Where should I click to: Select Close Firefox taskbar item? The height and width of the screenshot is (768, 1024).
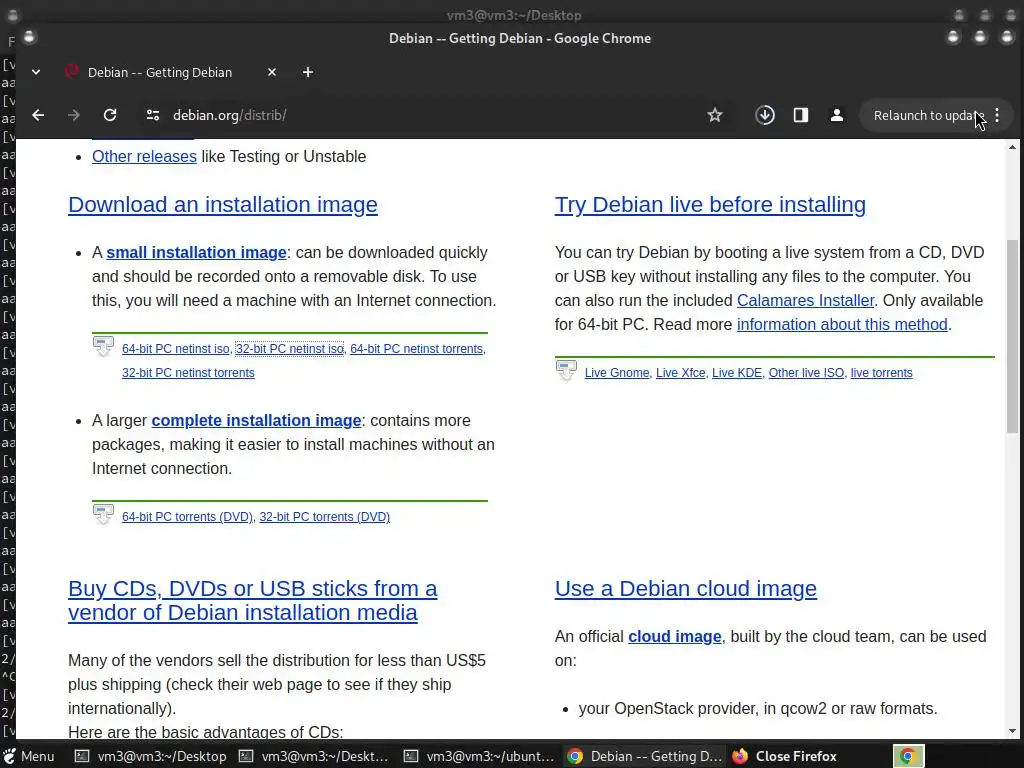pyautogui.click(x=784, y=756)
